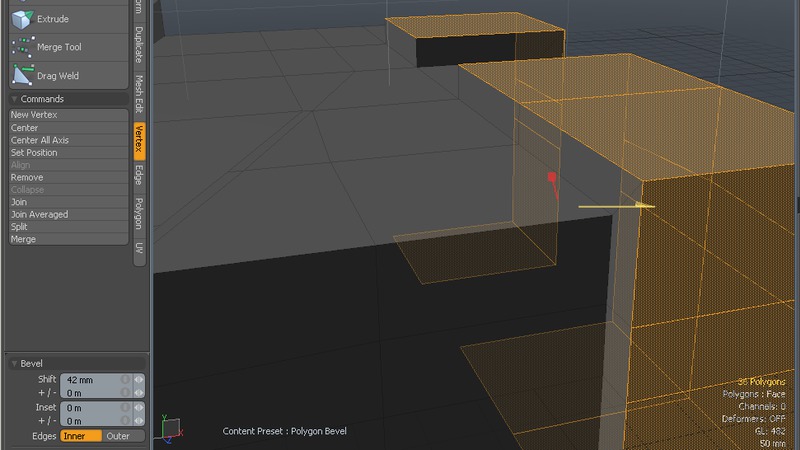Click the Polygons : Face status text
The image size is (800, 450).
tap(754, 394)
